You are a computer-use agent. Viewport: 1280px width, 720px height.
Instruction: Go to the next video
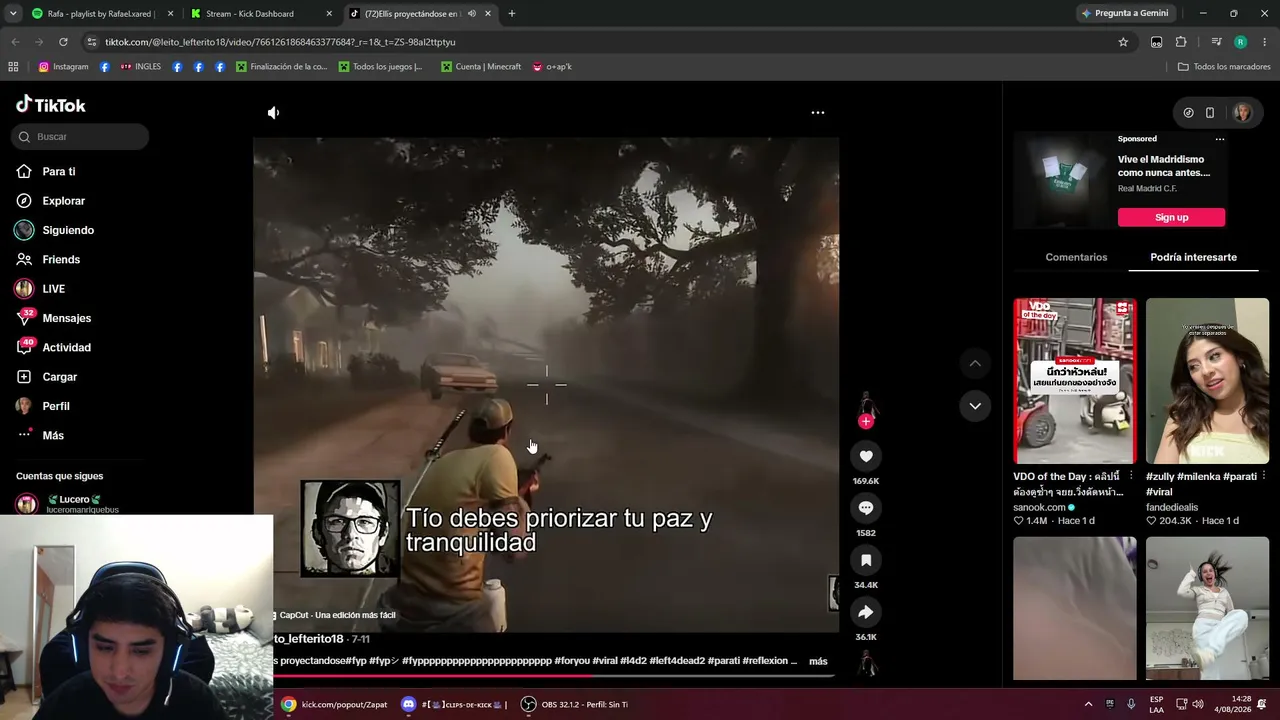(975, 405)
